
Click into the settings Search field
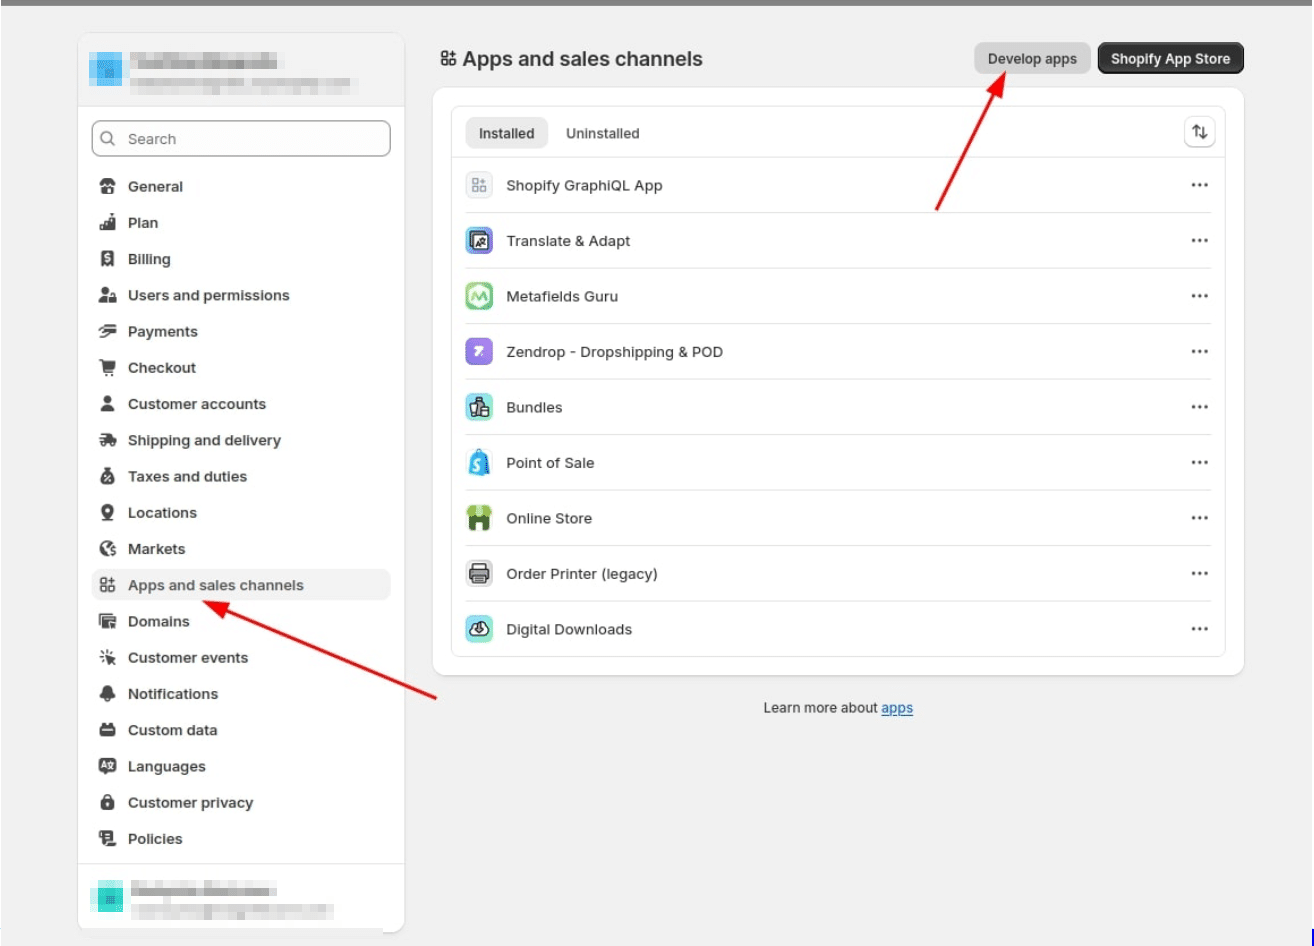coord(241,139)
